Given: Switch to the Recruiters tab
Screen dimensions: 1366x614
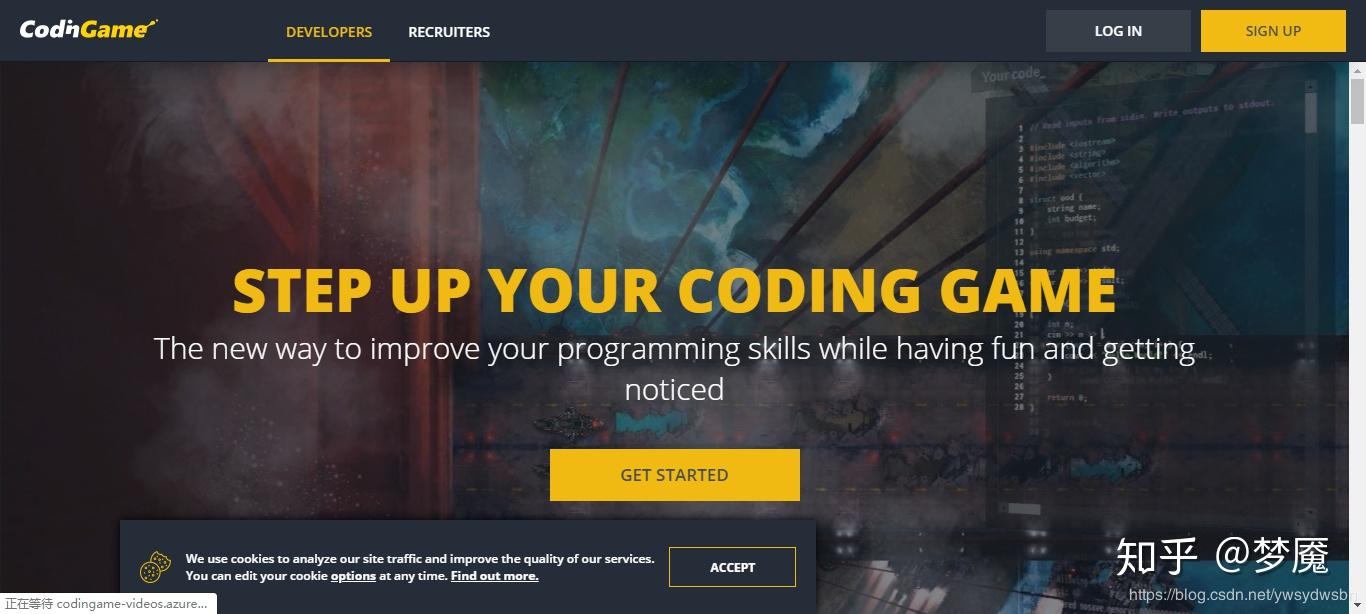Looking at the screenshot, I should click(x=449, y=32).
